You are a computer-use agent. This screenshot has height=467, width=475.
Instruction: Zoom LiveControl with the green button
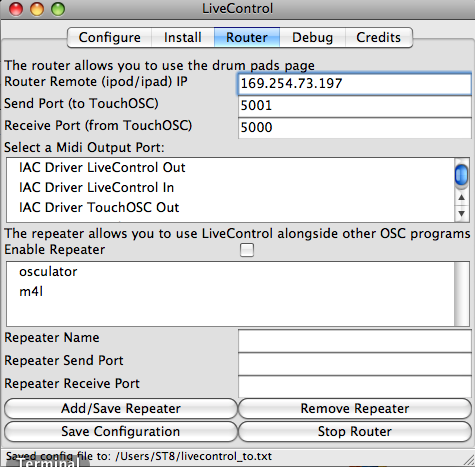(x=58, y=9)
